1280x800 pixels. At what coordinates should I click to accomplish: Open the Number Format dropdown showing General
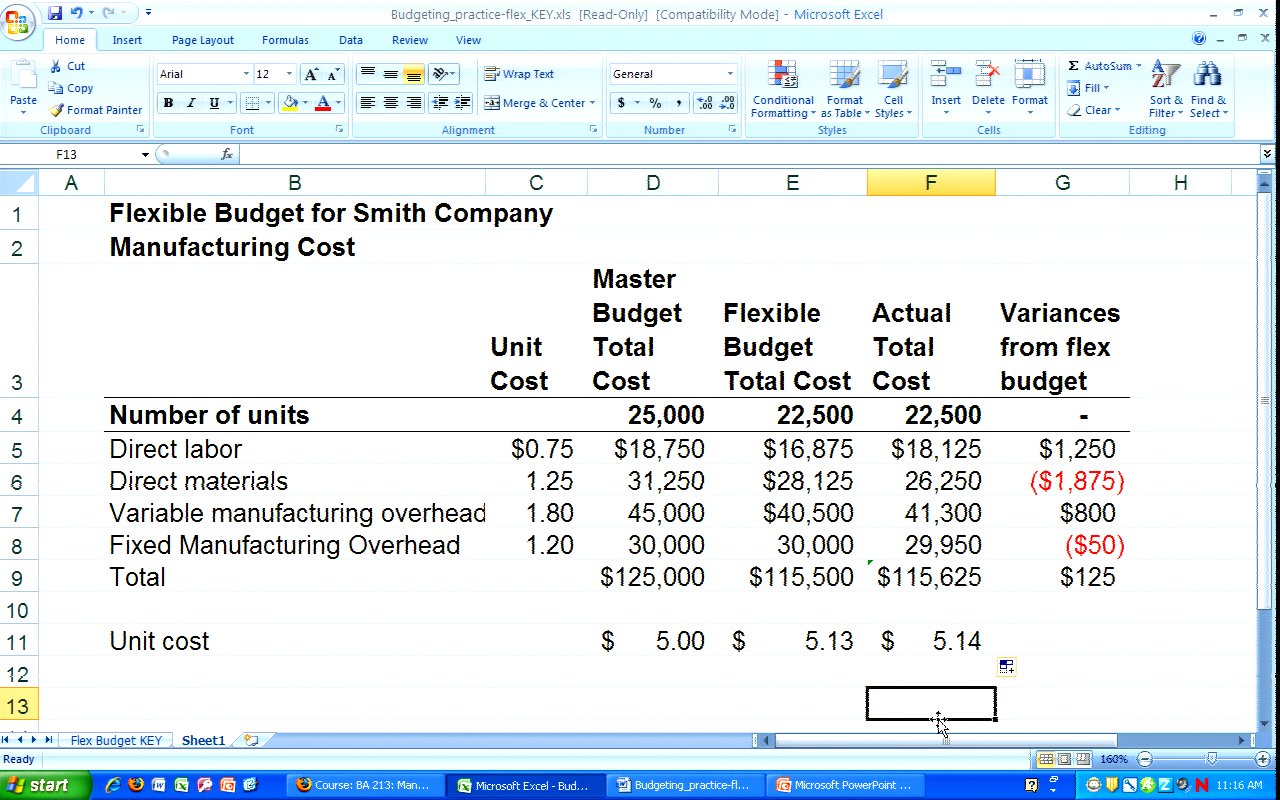pos(730,74)
